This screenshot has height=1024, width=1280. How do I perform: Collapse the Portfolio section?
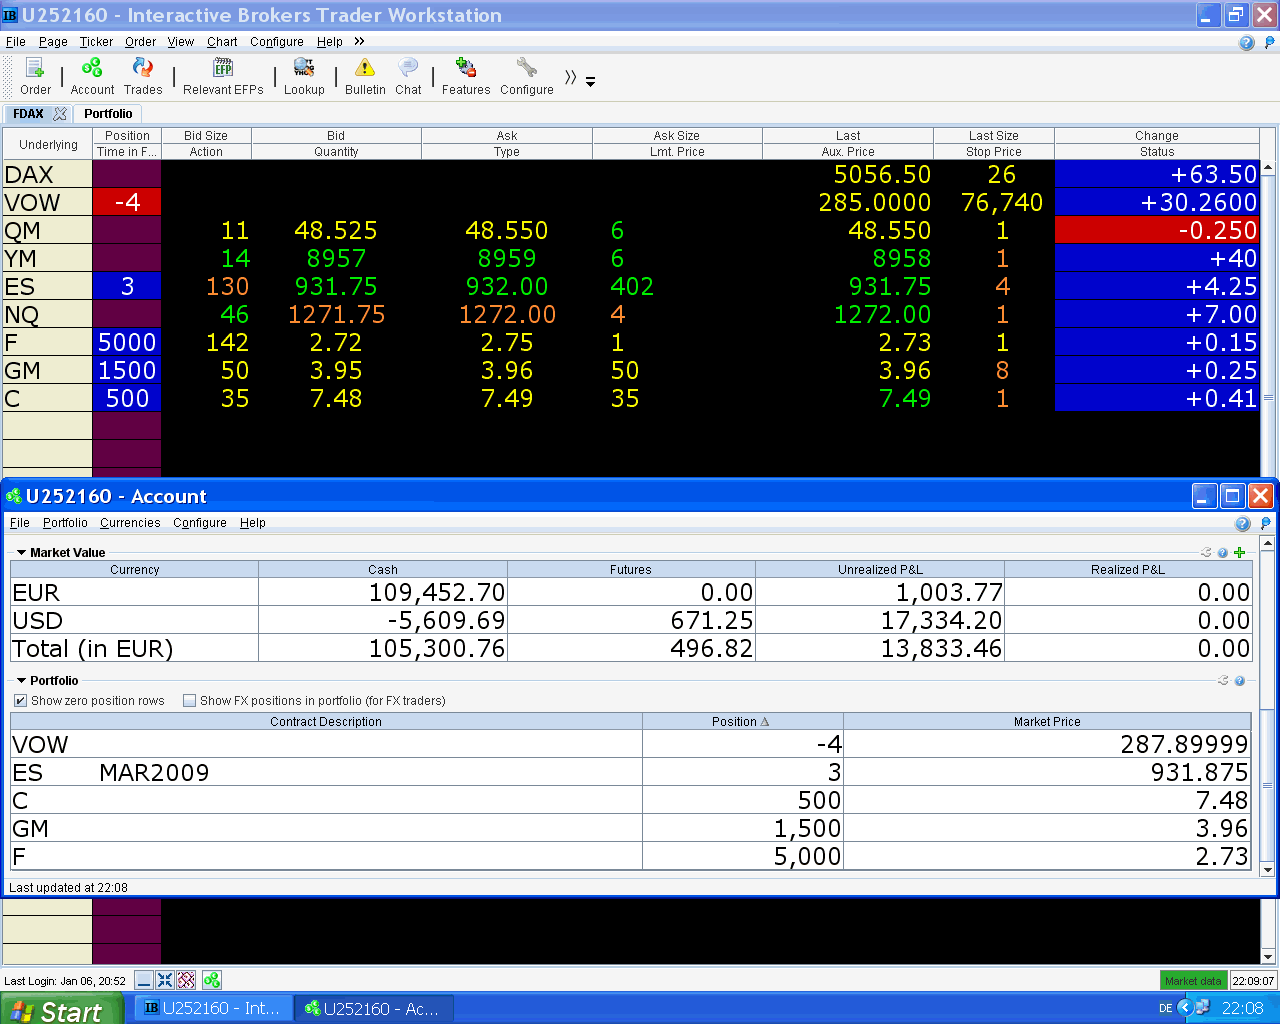[21, 680]
